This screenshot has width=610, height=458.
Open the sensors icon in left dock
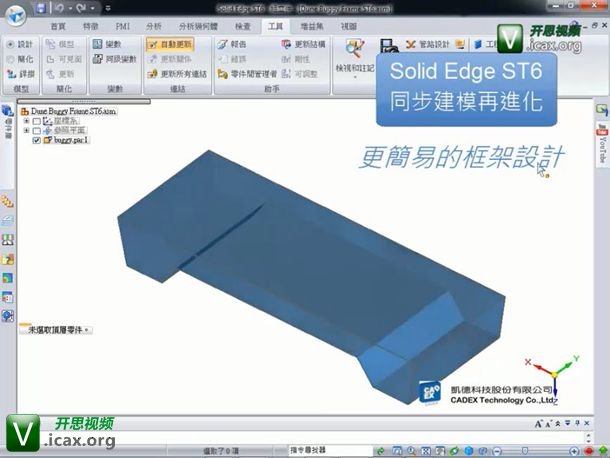click(x=7, y=240)
